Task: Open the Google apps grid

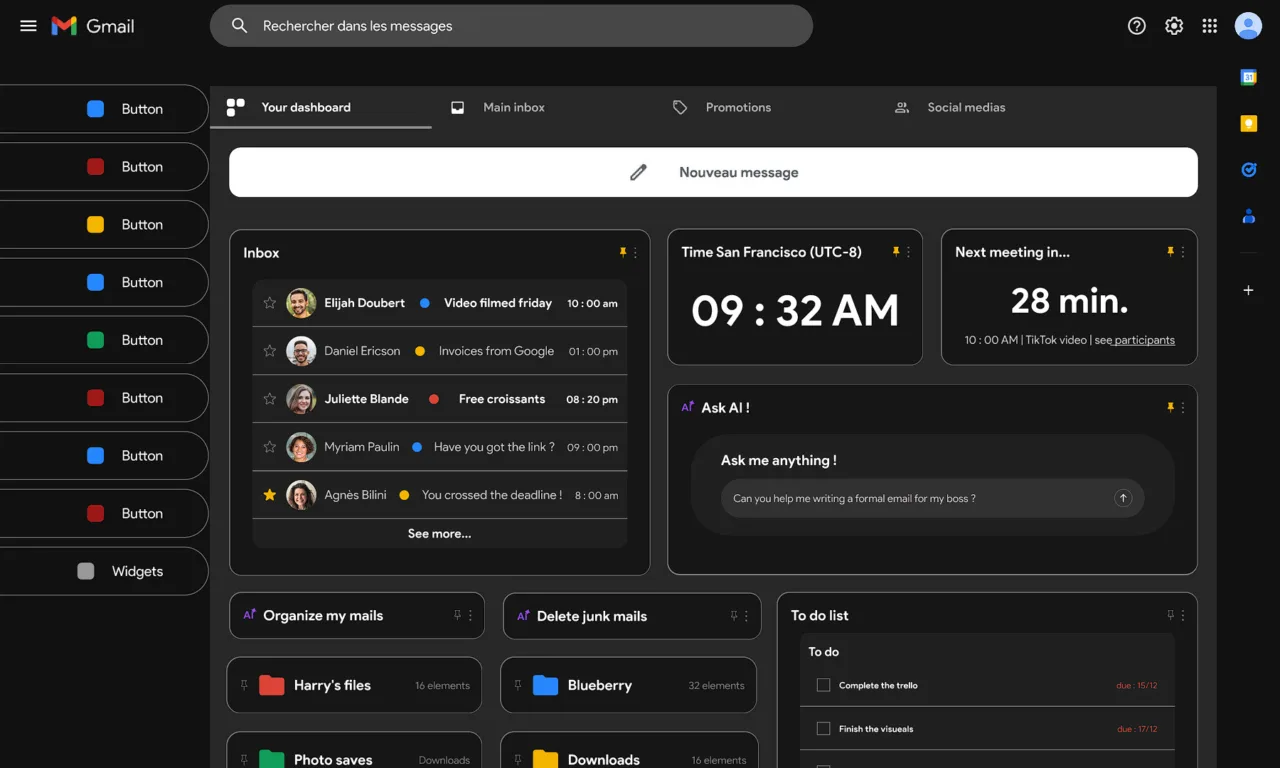Action: pyautogui.click(x=1210, y=26)
